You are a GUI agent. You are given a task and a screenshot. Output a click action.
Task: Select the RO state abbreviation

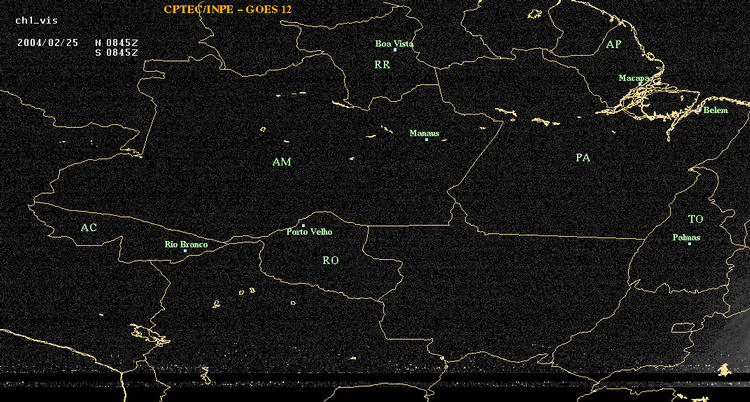[x=331, y=260]
